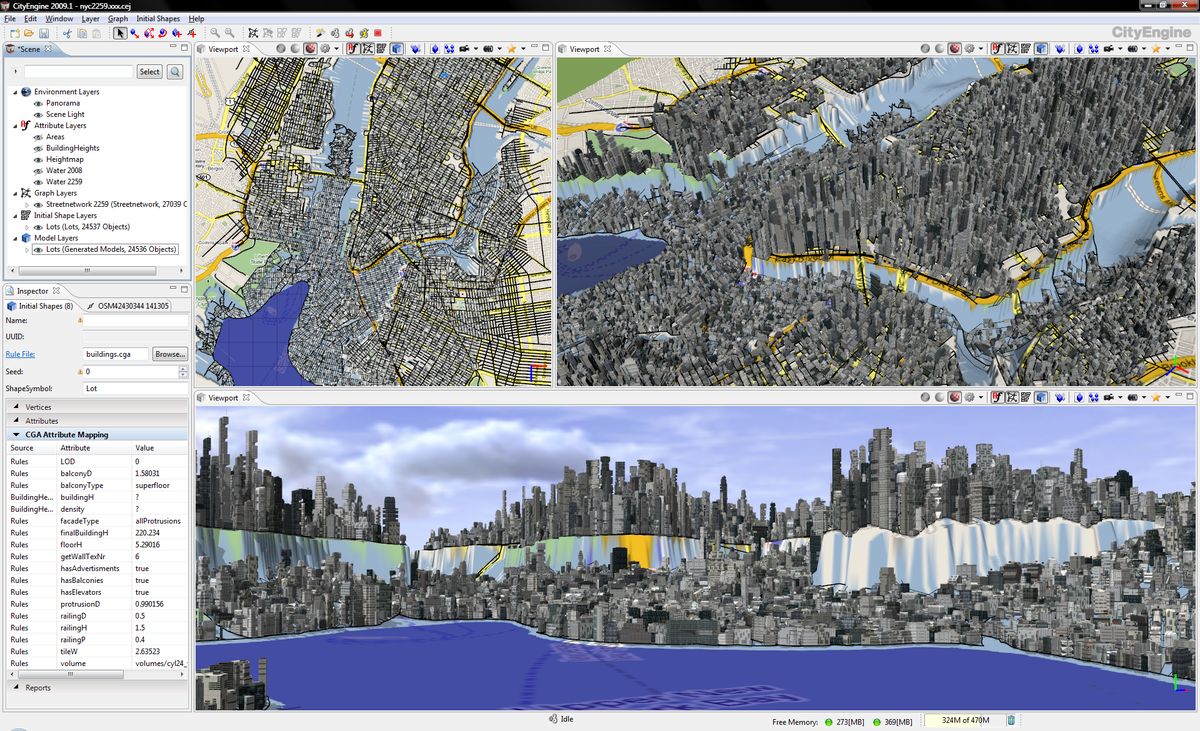
Task: Click the frame selection icon in top-right viewport
Action: tap(1080, 48)
